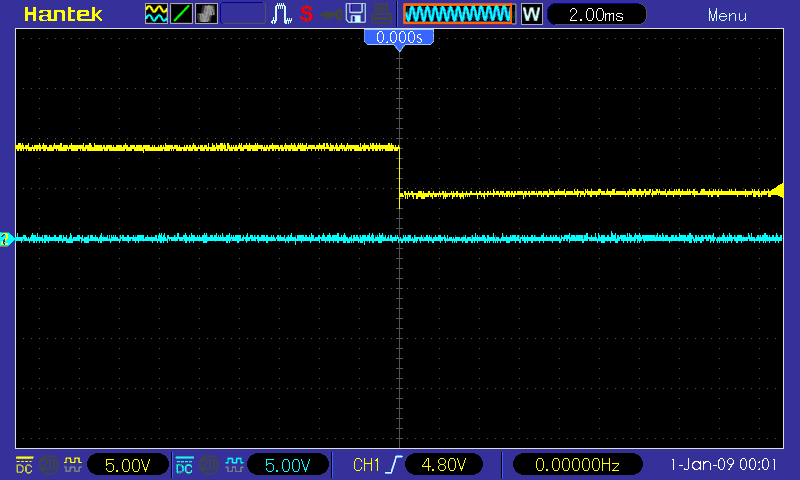Image resolution: width=800 pixels, height=480 pixels.
Task: Click the W window mode icon
Action: [x=532, y=14]
